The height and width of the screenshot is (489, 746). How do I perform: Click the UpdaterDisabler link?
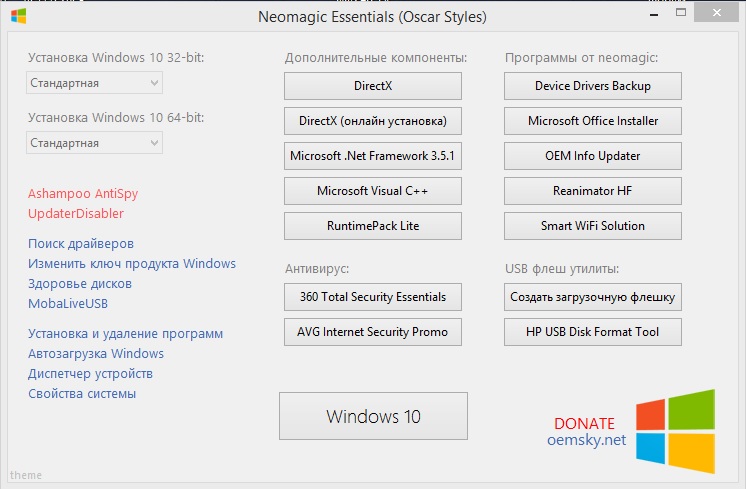click(76, 213)
